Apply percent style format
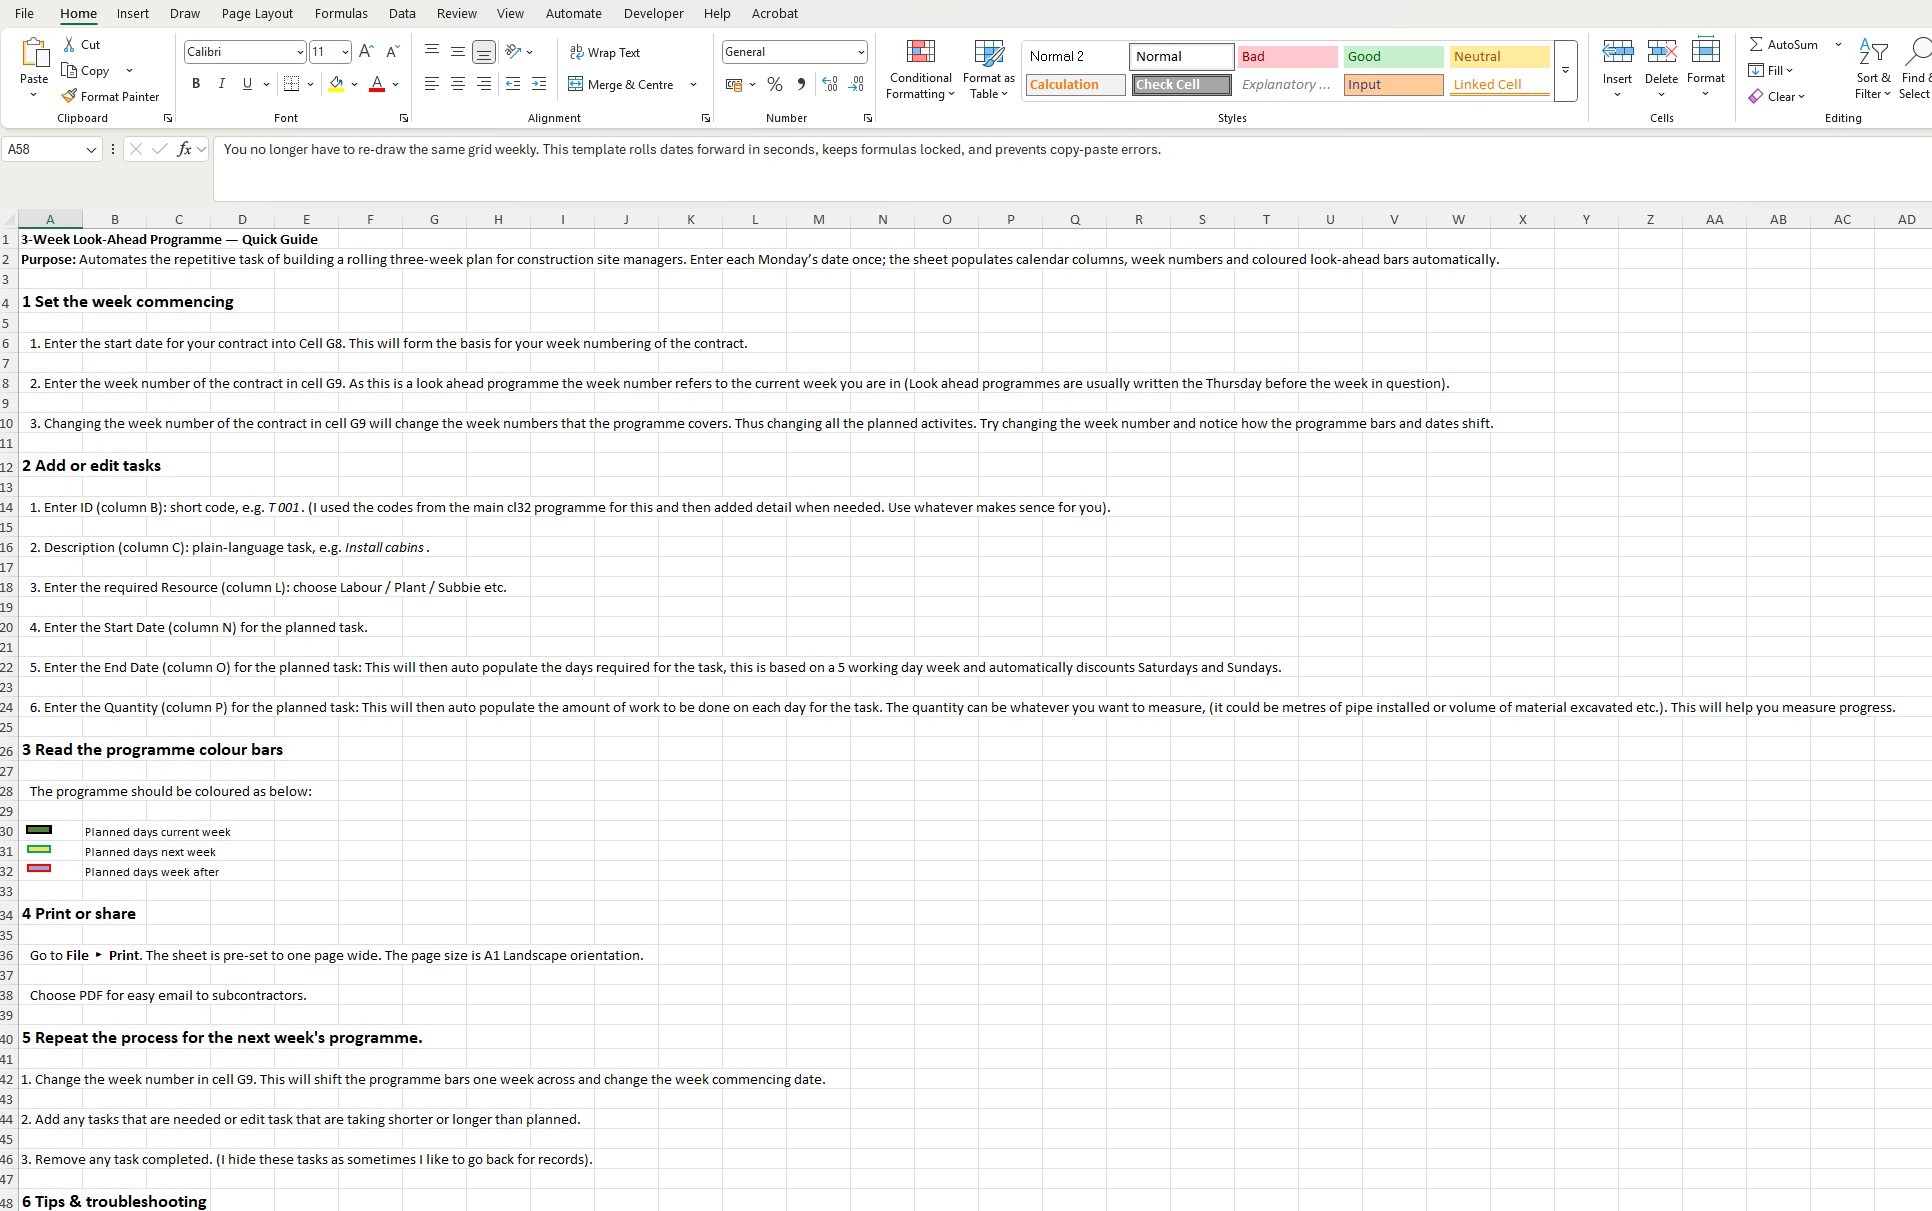This screenshot has width=1932, height=1211. pos(775,85)
